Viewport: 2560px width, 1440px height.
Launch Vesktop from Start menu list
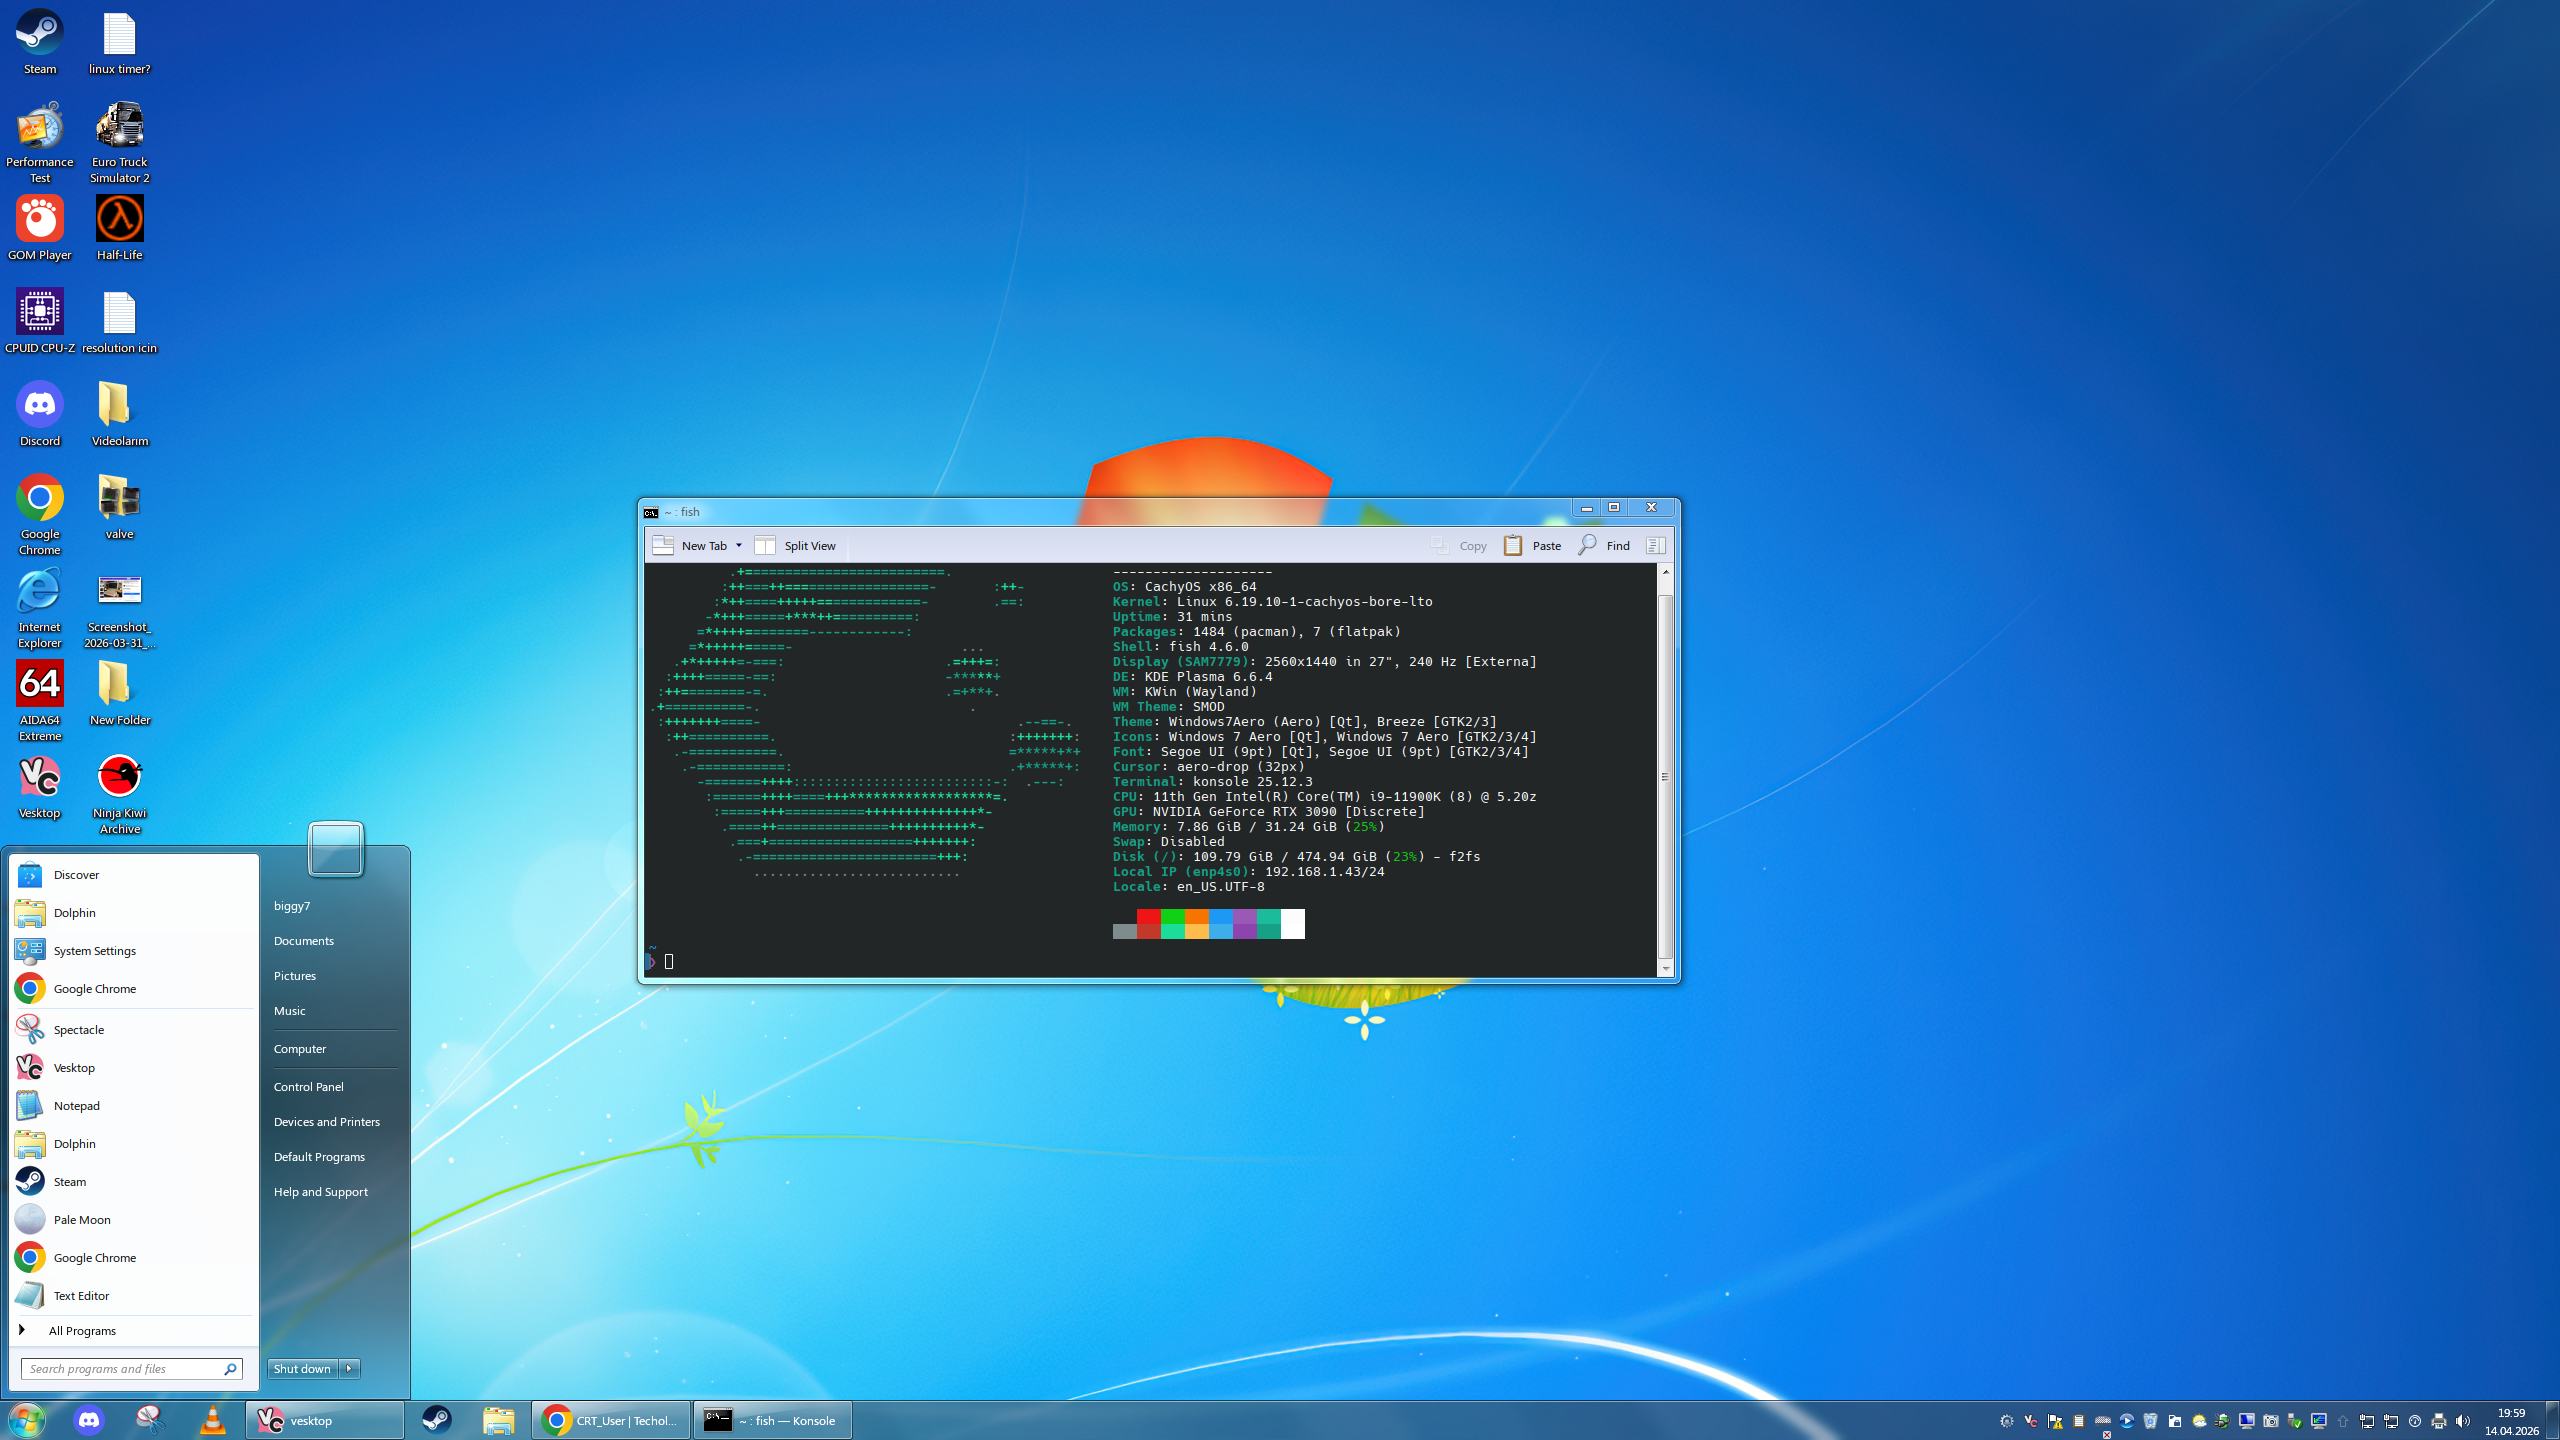(134, 1068)
